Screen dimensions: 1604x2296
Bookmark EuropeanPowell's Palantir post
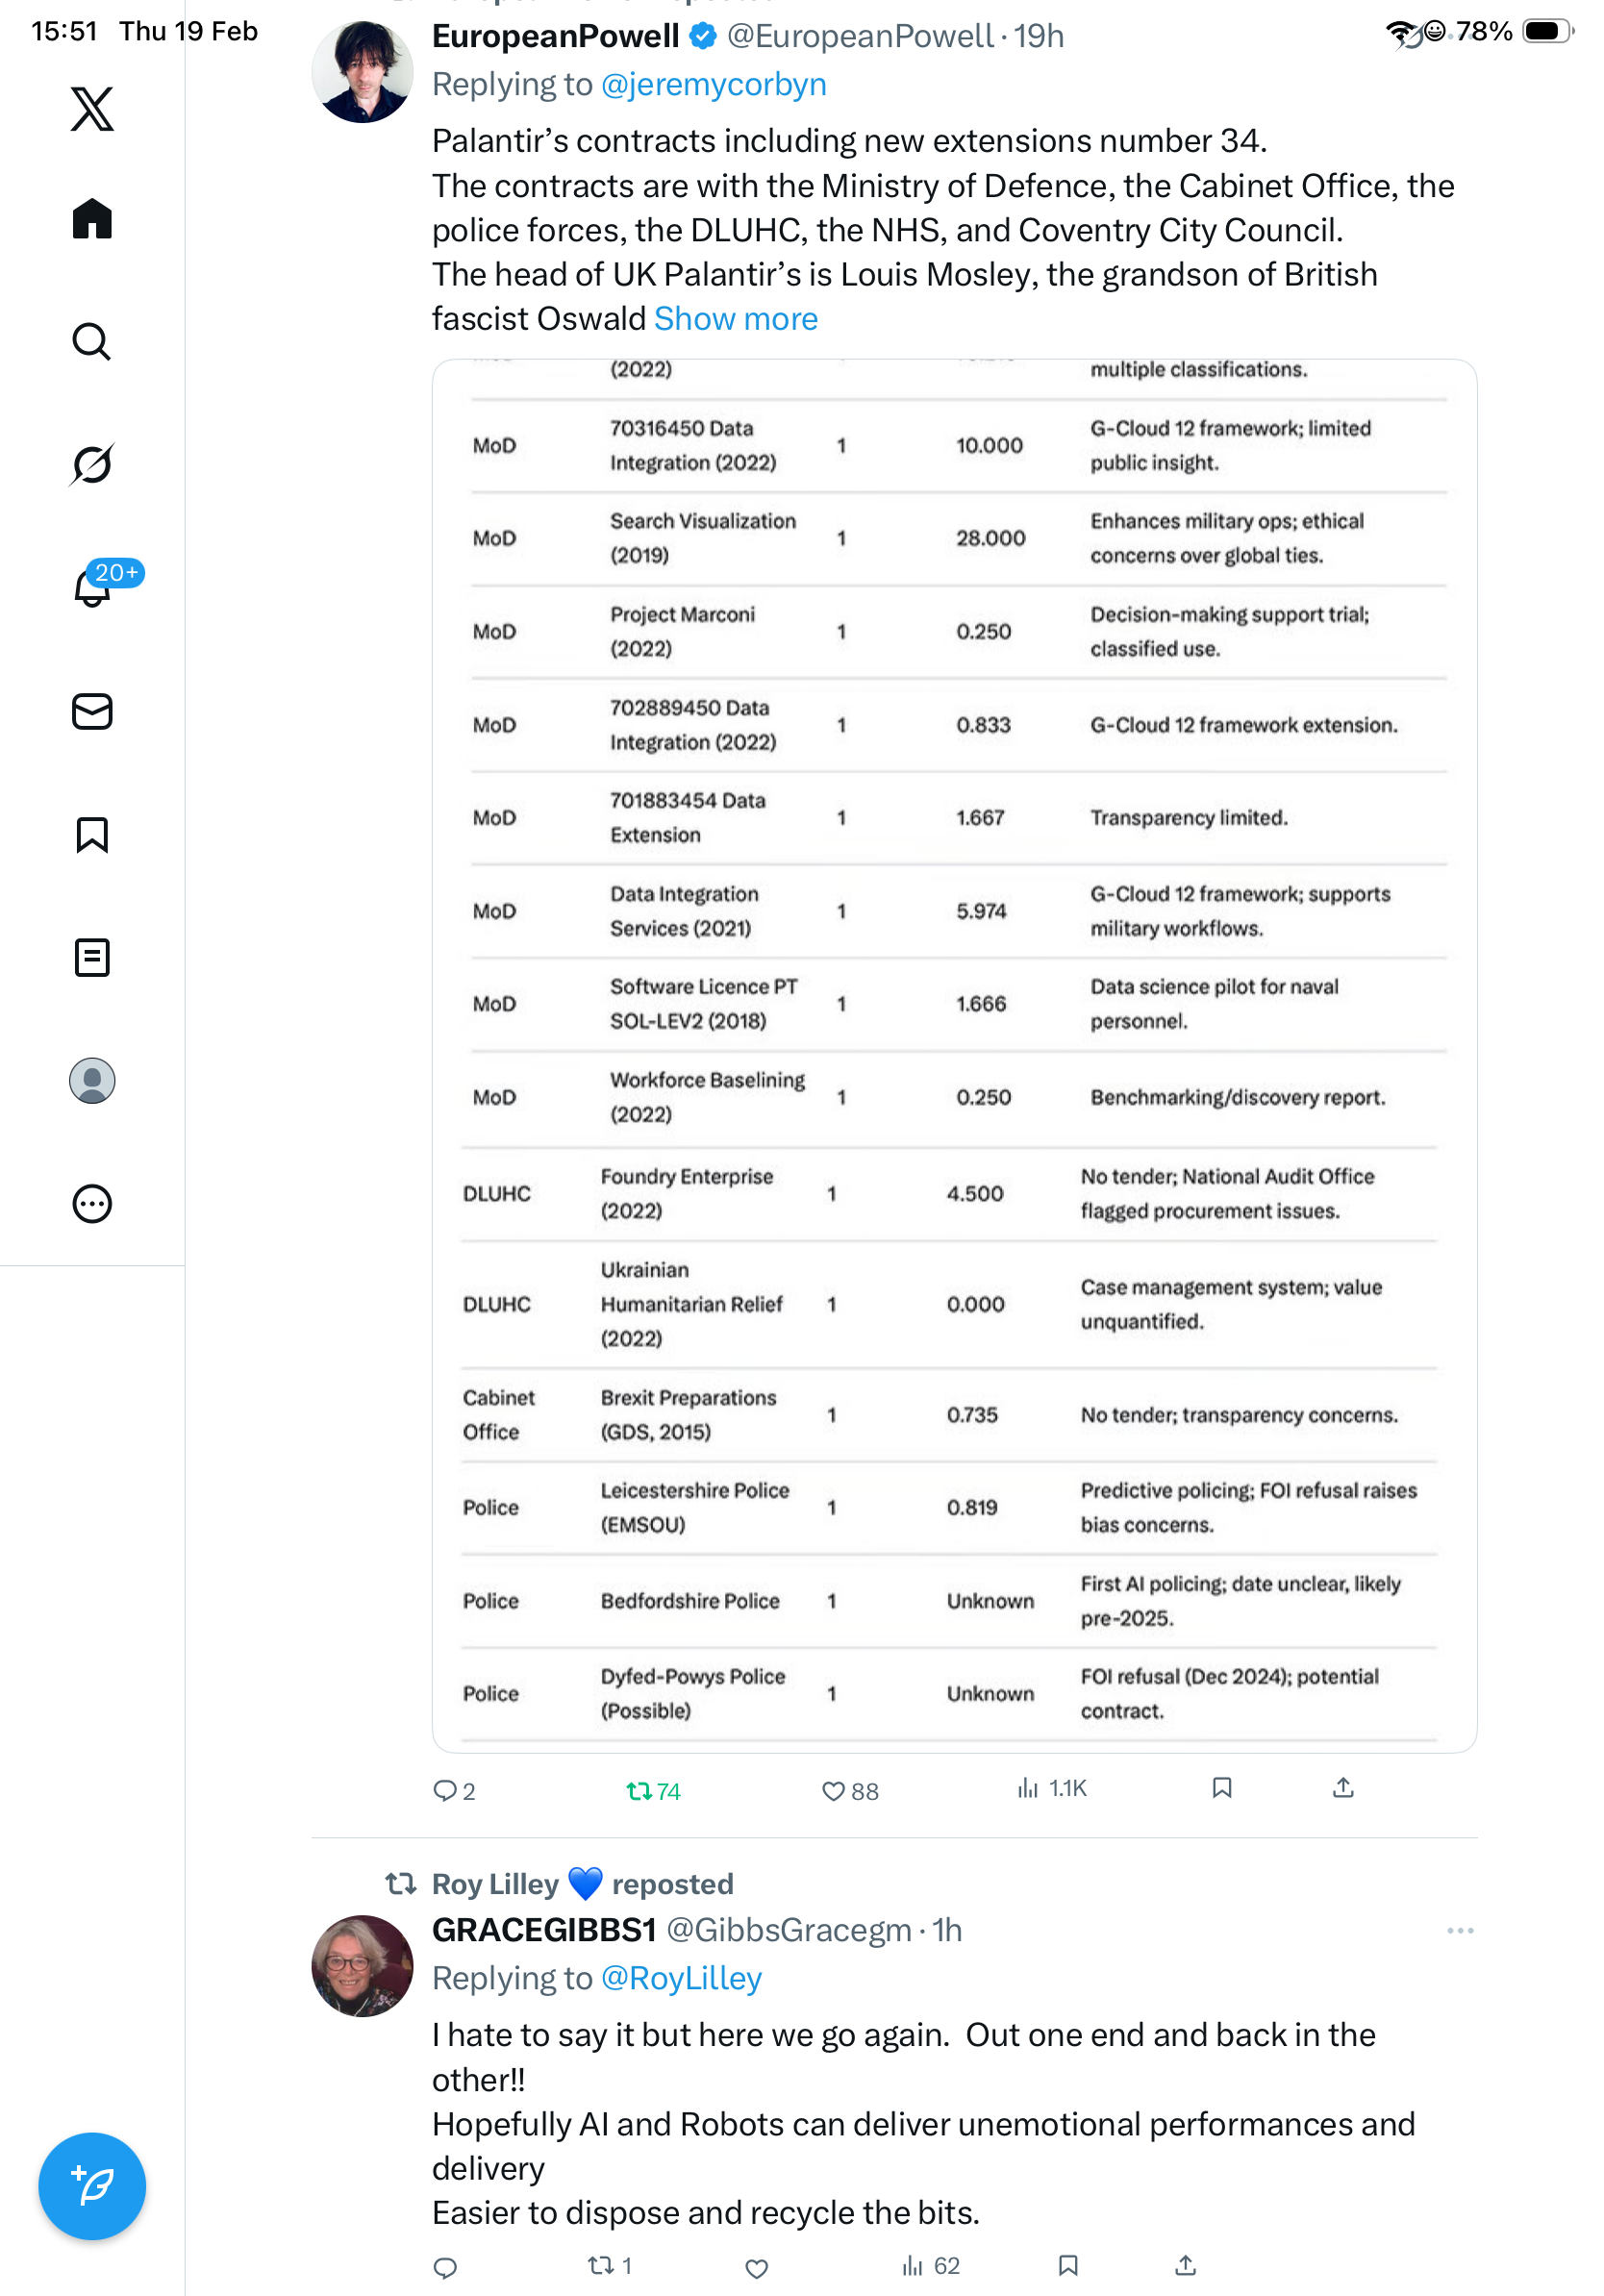tap(1221, 1788)
